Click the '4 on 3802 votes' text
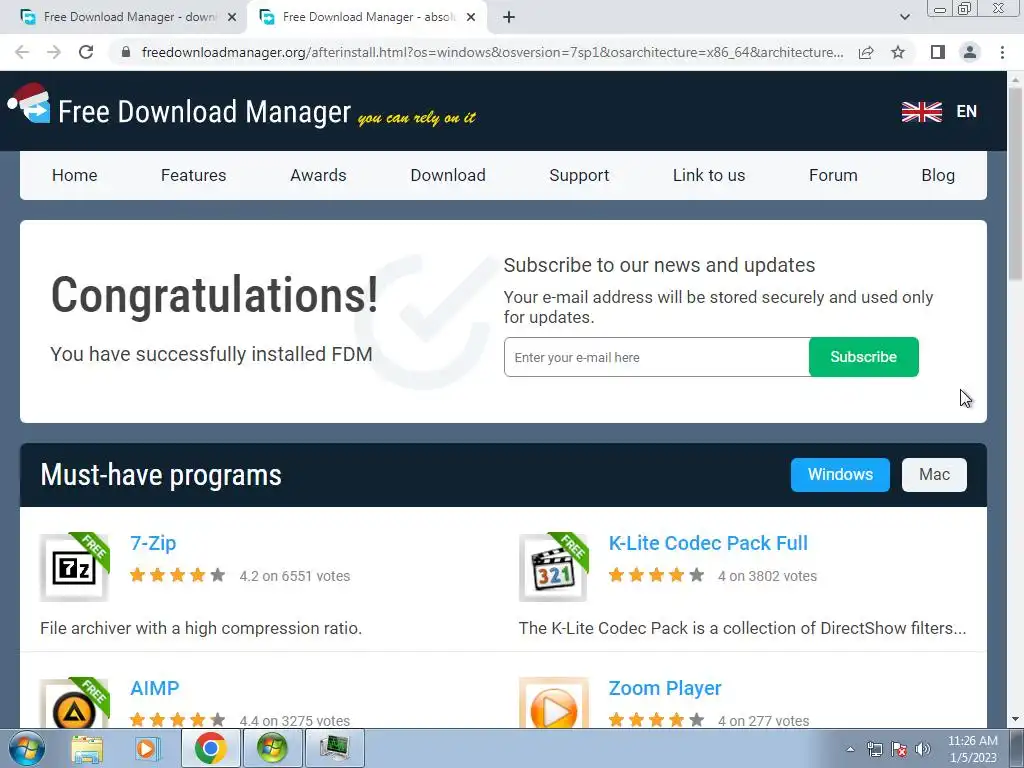Image resolution: width=1024 pixels, height=768 pixels. coord(767,576)
